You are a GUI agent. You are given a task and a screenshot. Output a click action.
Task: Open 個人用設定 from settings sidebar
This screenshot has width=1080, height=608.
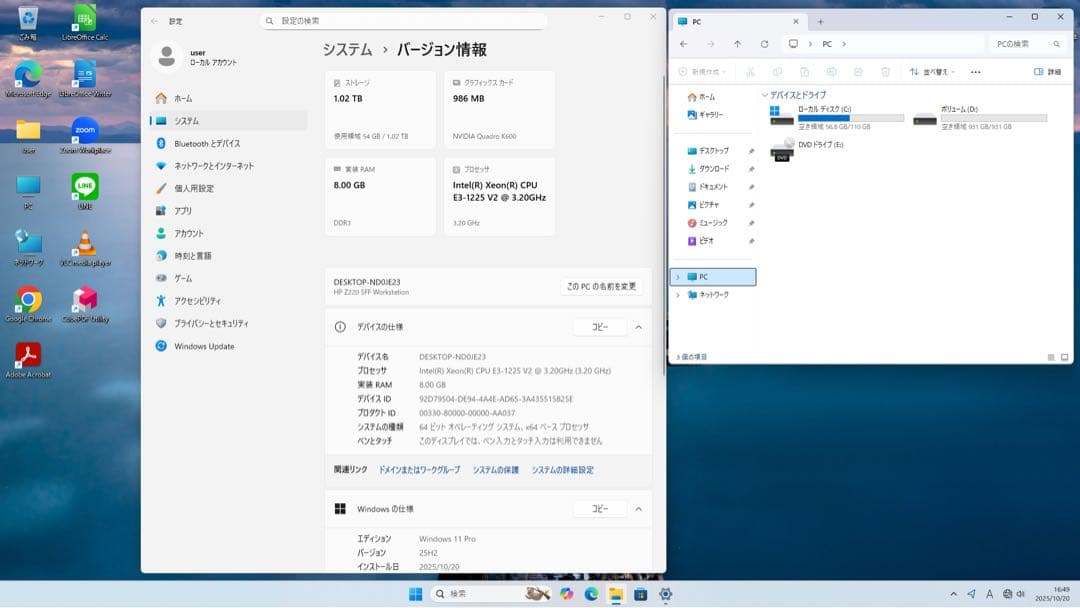click(203, 189)
